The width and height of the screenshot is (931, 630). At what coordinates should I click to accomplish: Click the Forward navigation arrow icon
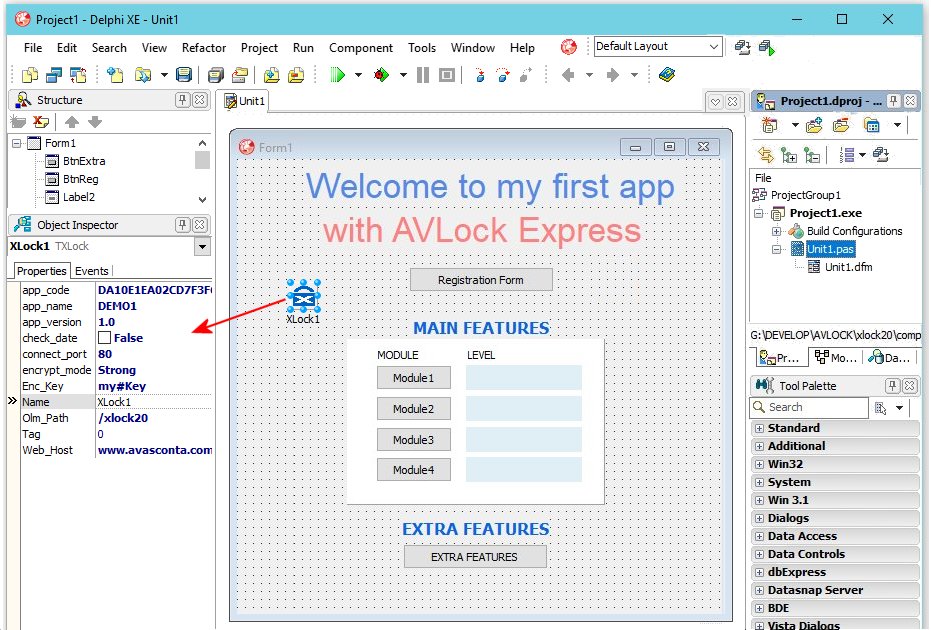click(x=613, y=75)
